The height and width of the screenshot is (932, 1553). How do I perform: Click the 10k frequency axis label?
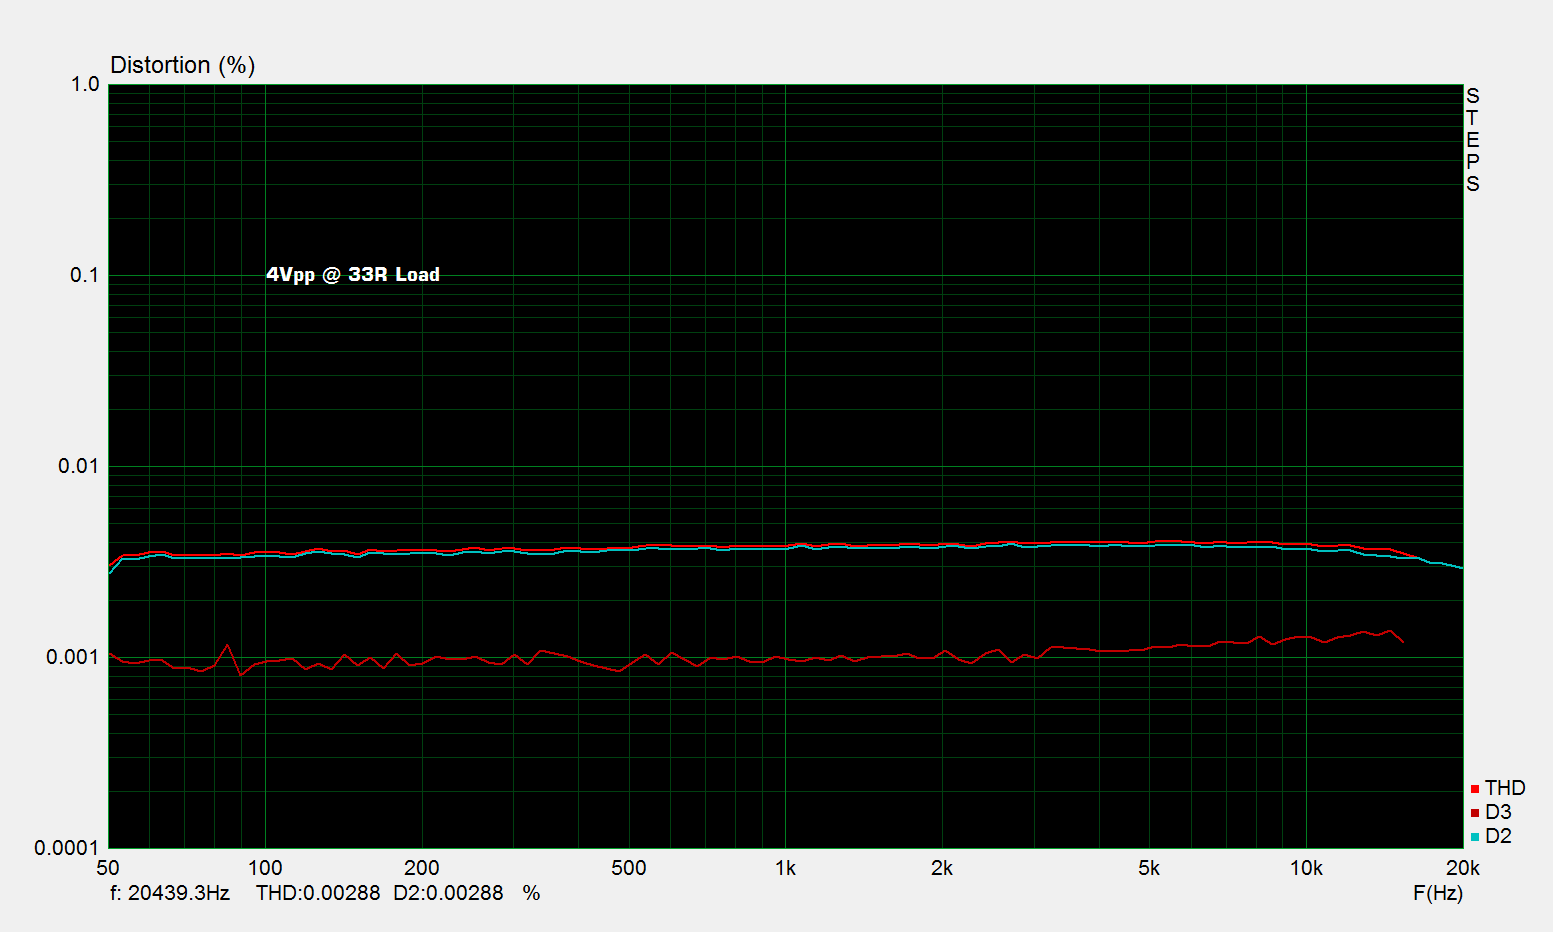1306,869
